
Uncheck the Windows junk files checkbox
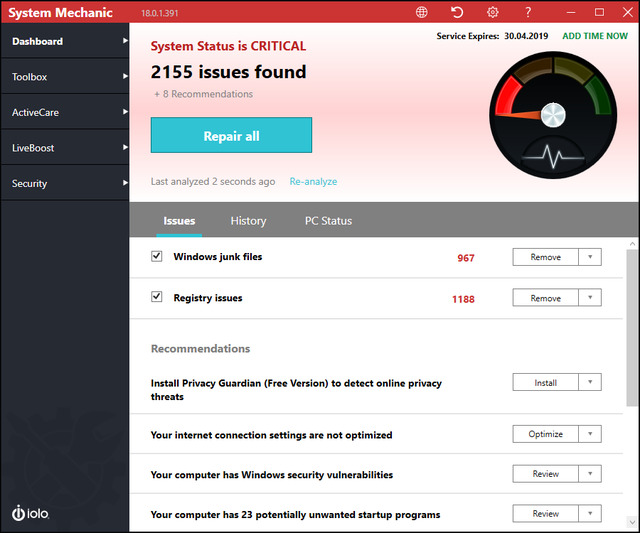[156, 256]
